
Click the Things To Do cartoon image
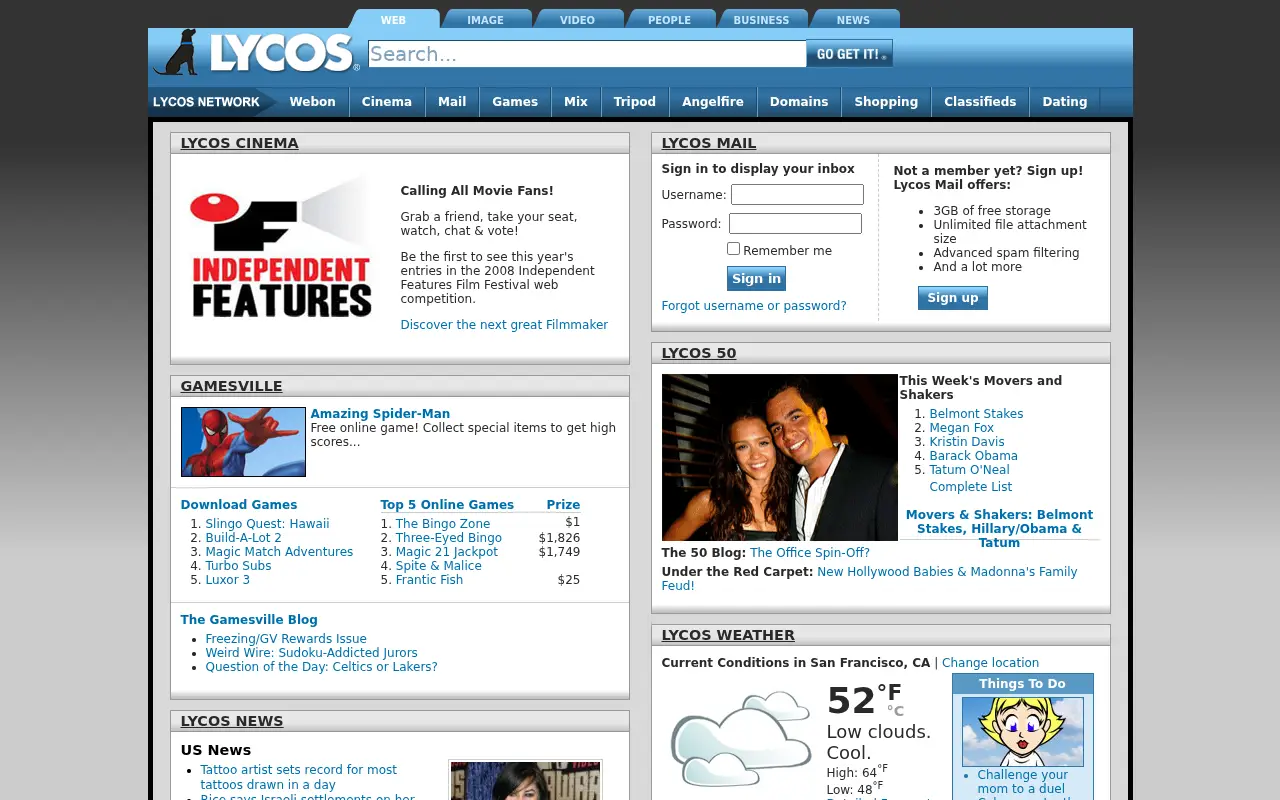(x=1022, y=732)
